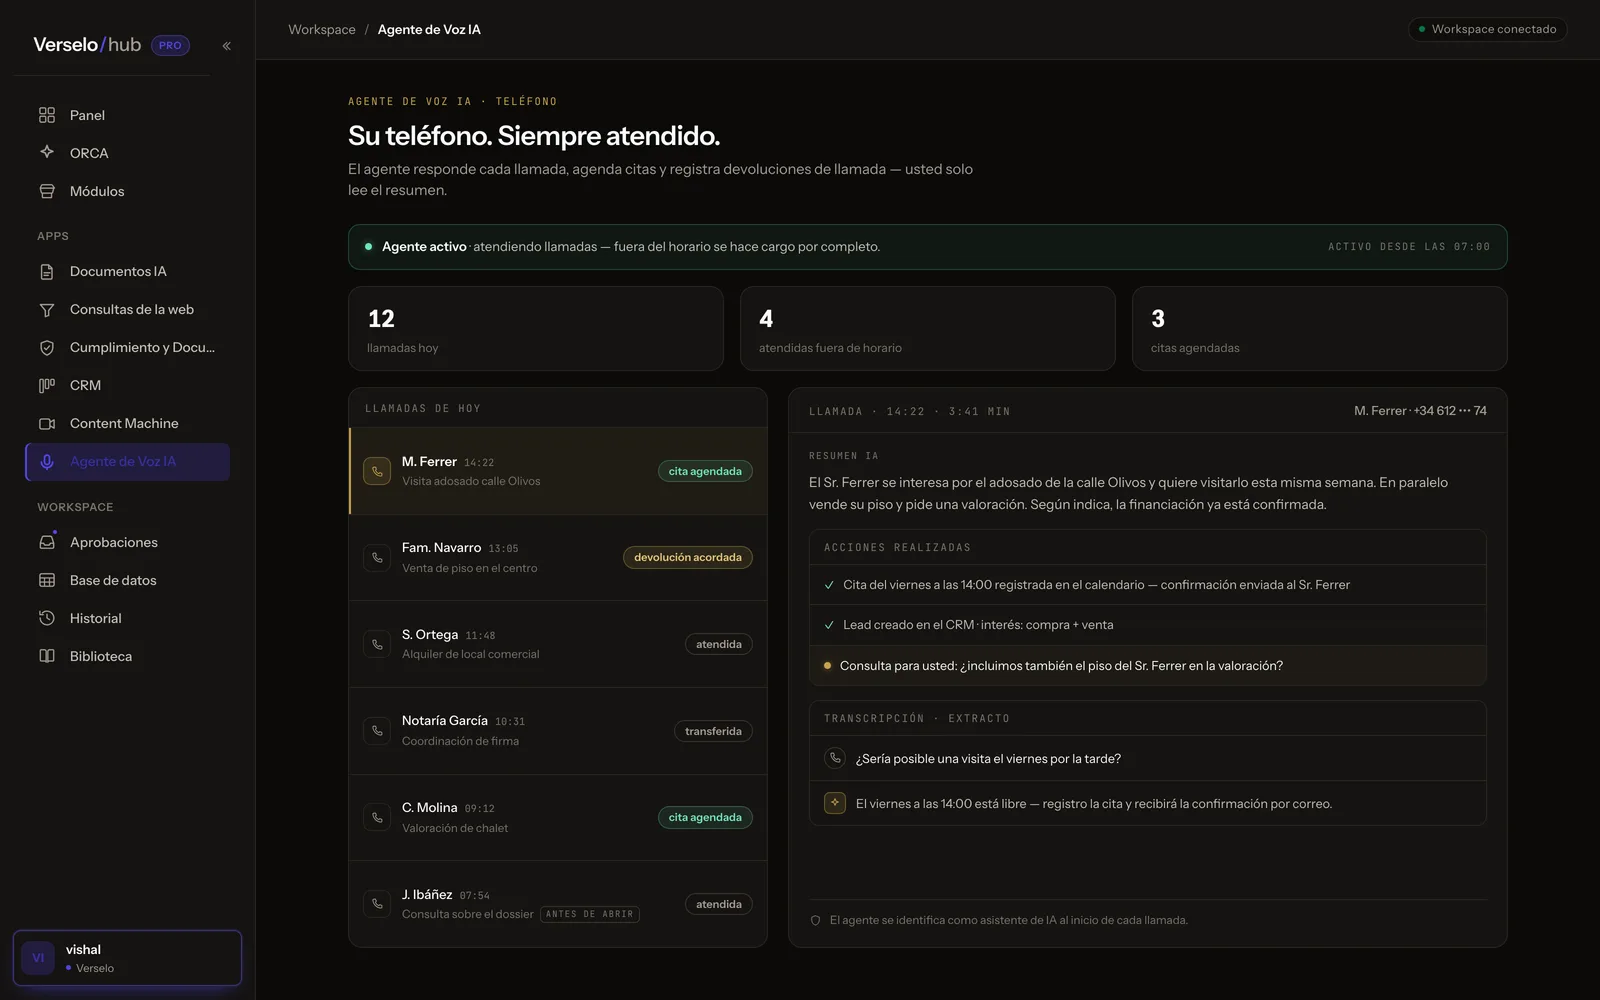Click the devolución acordada status tag
Image resolution: width=1600 pixels, height=1000 pixels.
click(688, 558)
